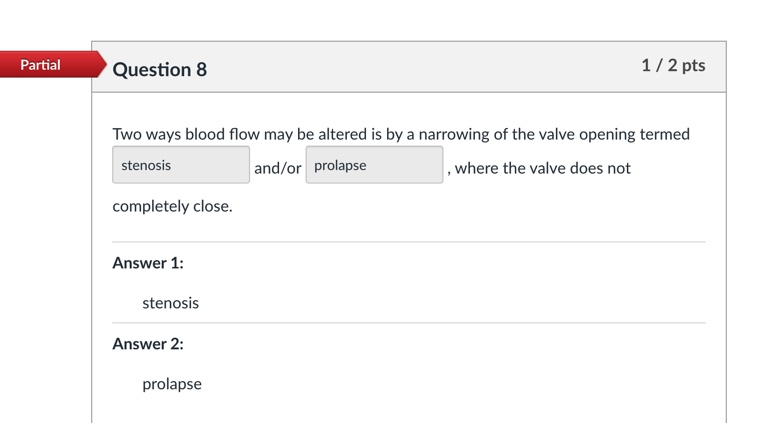Select the Question 8 heading

click(x=160, y=69)
